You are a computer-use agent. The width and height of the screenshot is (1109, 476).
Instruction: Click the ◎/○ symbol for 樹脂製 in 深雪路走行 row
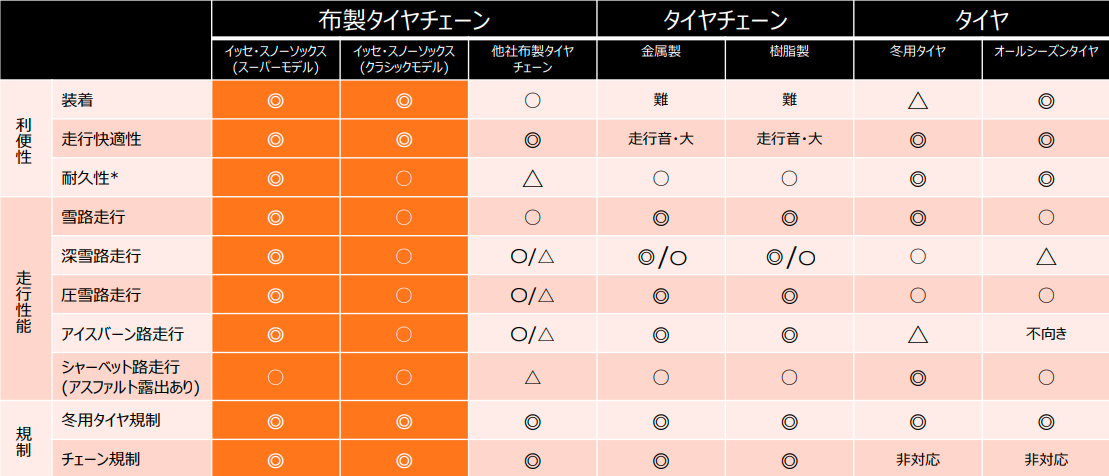click(x=789, y=257)
